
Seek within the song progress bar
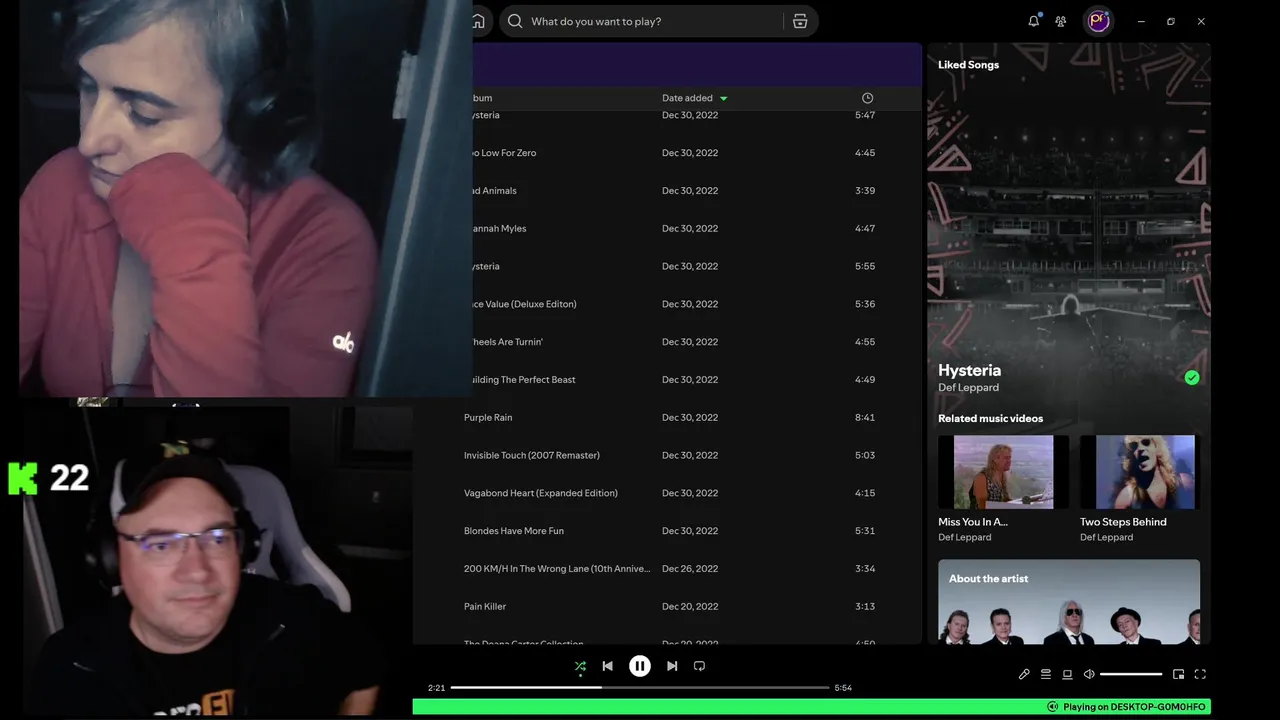640,688
